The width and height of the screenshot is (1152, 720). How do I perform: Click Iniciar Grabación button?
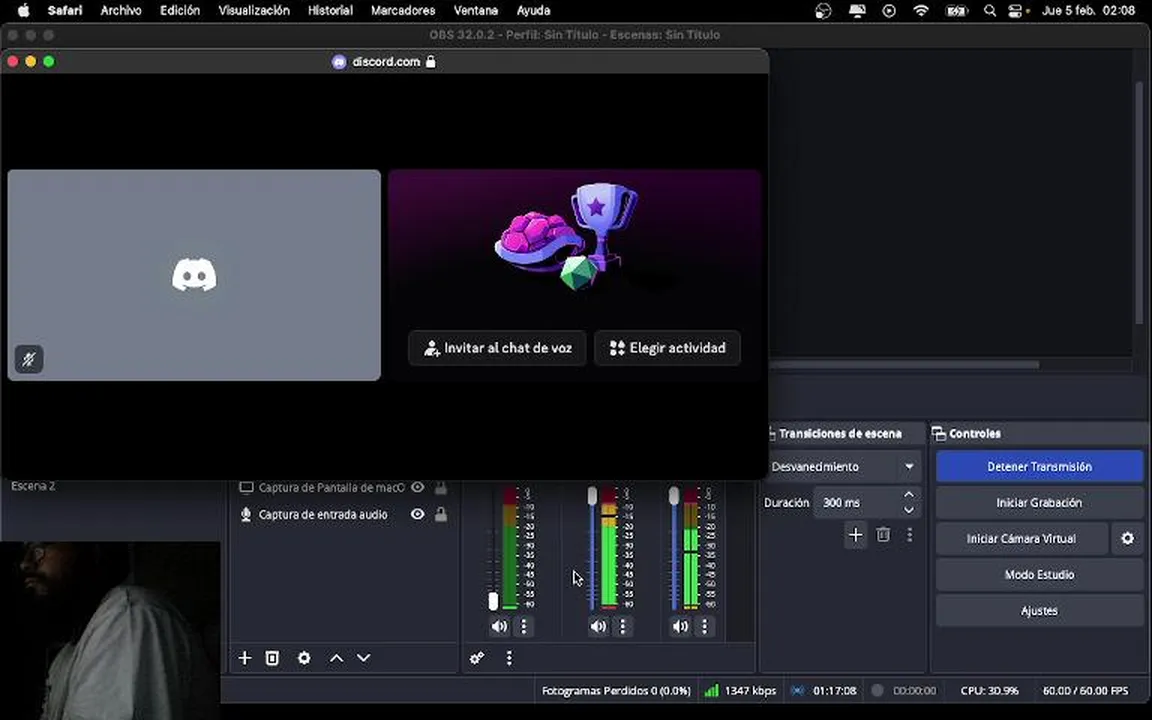[x=1040, y=503]
